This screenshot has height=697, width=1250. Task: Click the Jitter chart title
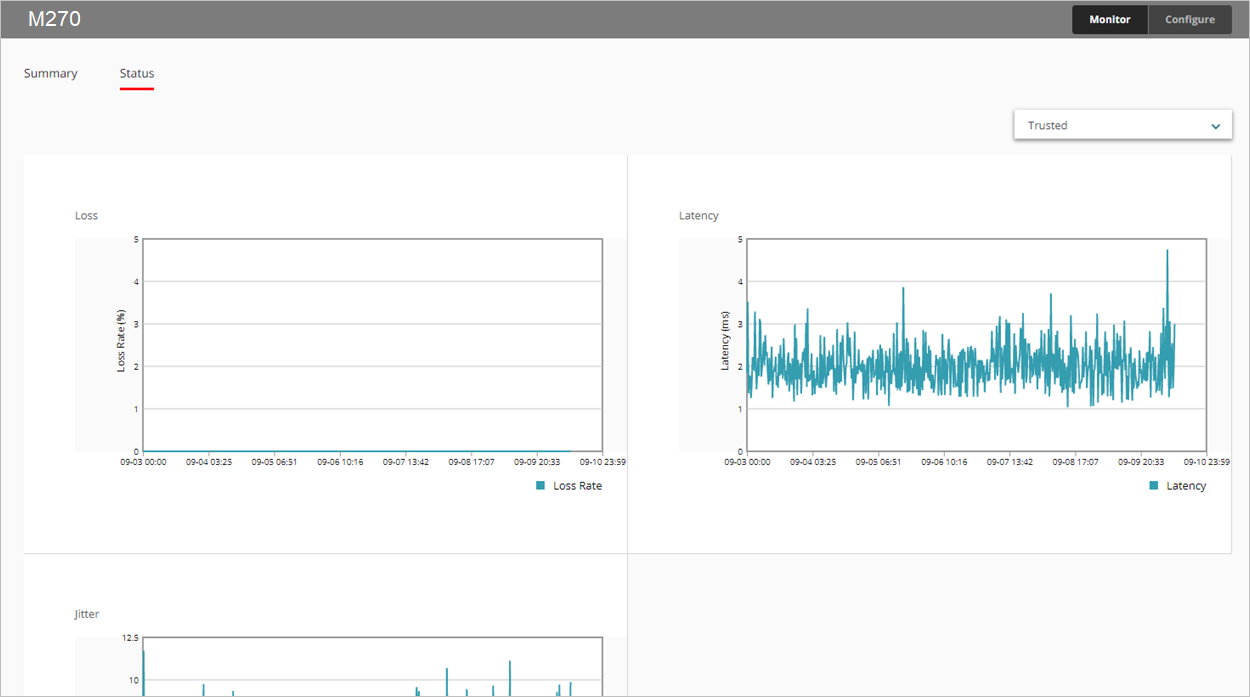point(87,614)
